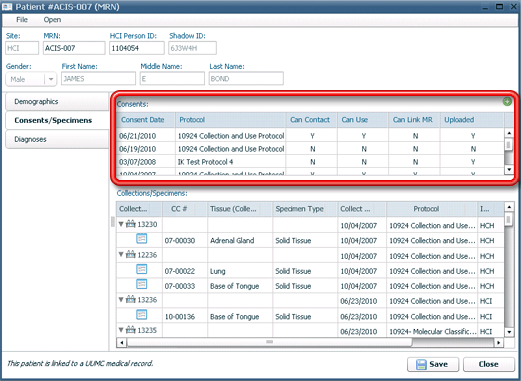Click collection kit icon for 13235
521x381 pixels.
[131, 330]
